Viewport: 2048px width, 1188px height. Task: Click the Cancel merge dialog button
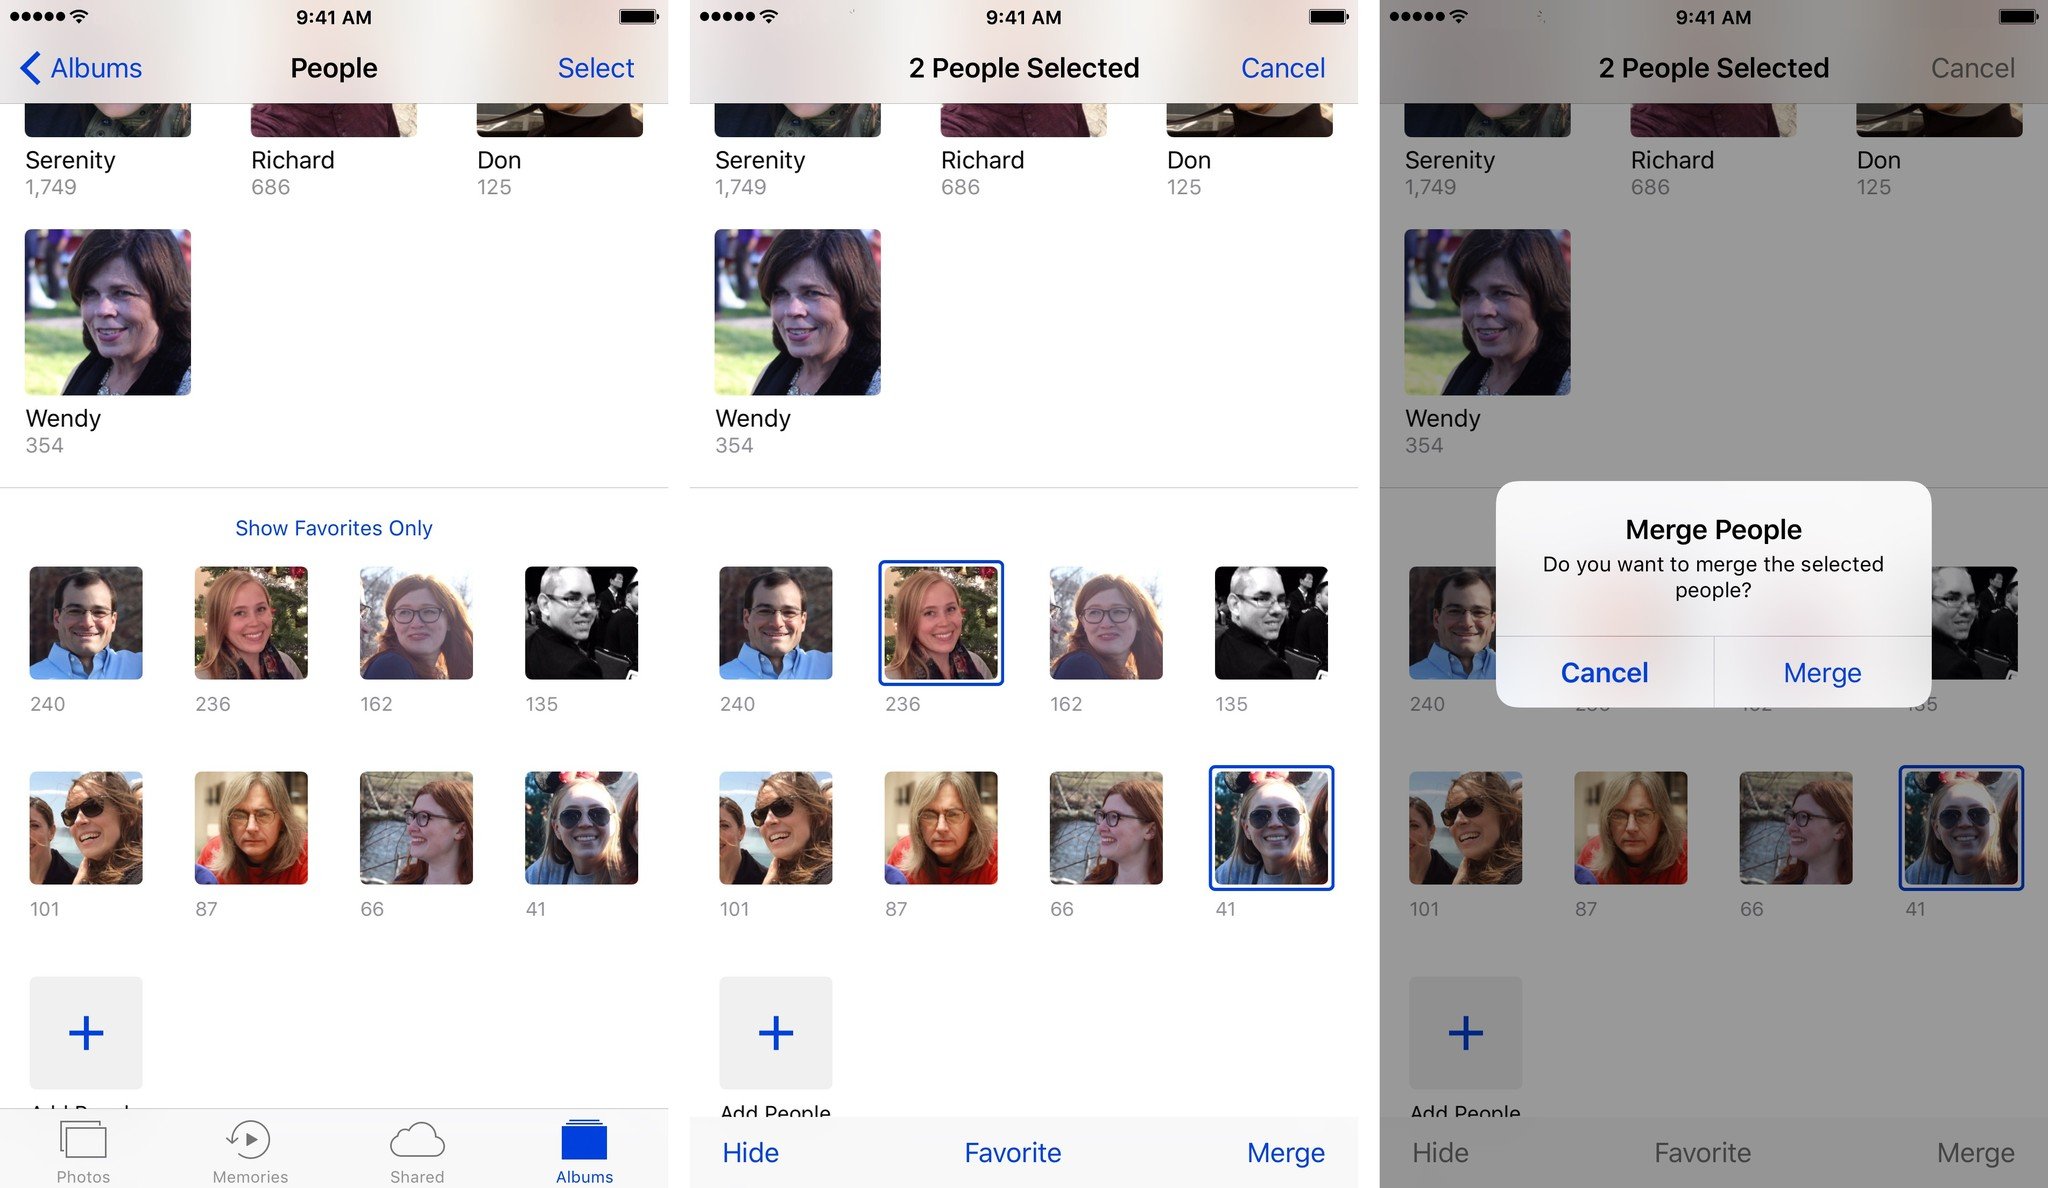1604,672
